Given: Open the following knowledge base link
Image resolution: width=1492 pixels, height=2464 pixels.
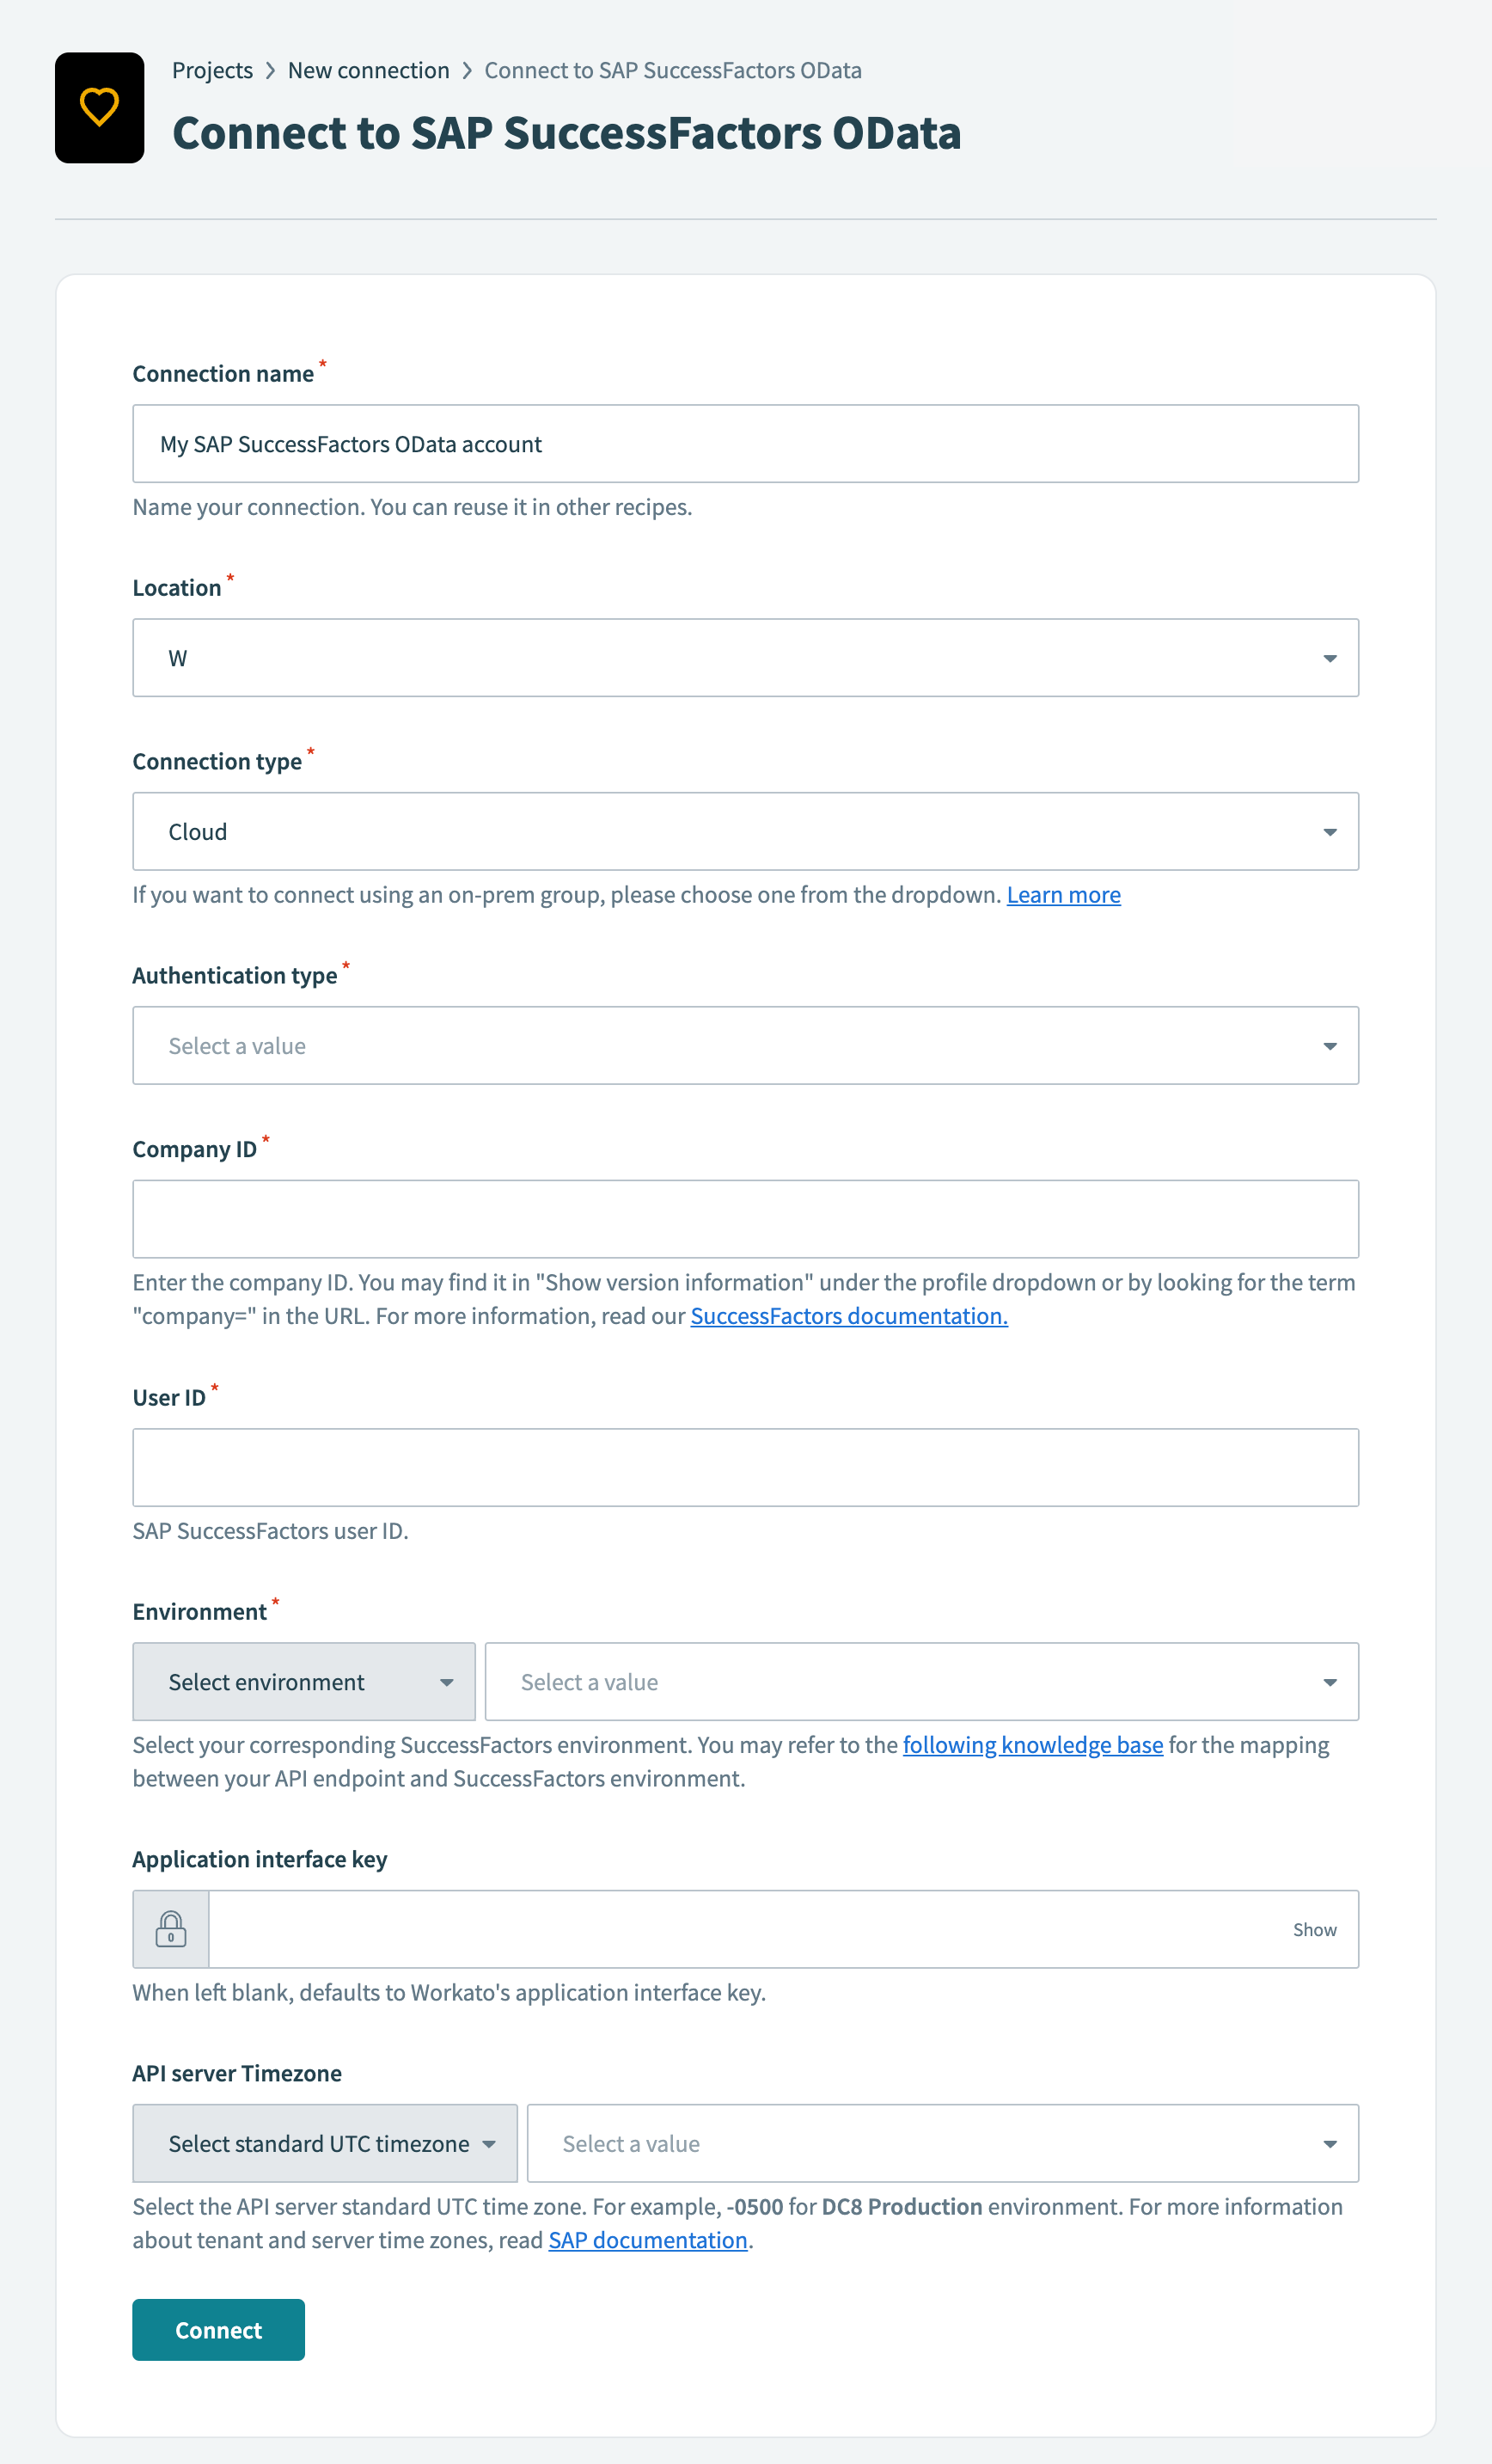Looking at the screenshot, I should coord(1033,1745).
